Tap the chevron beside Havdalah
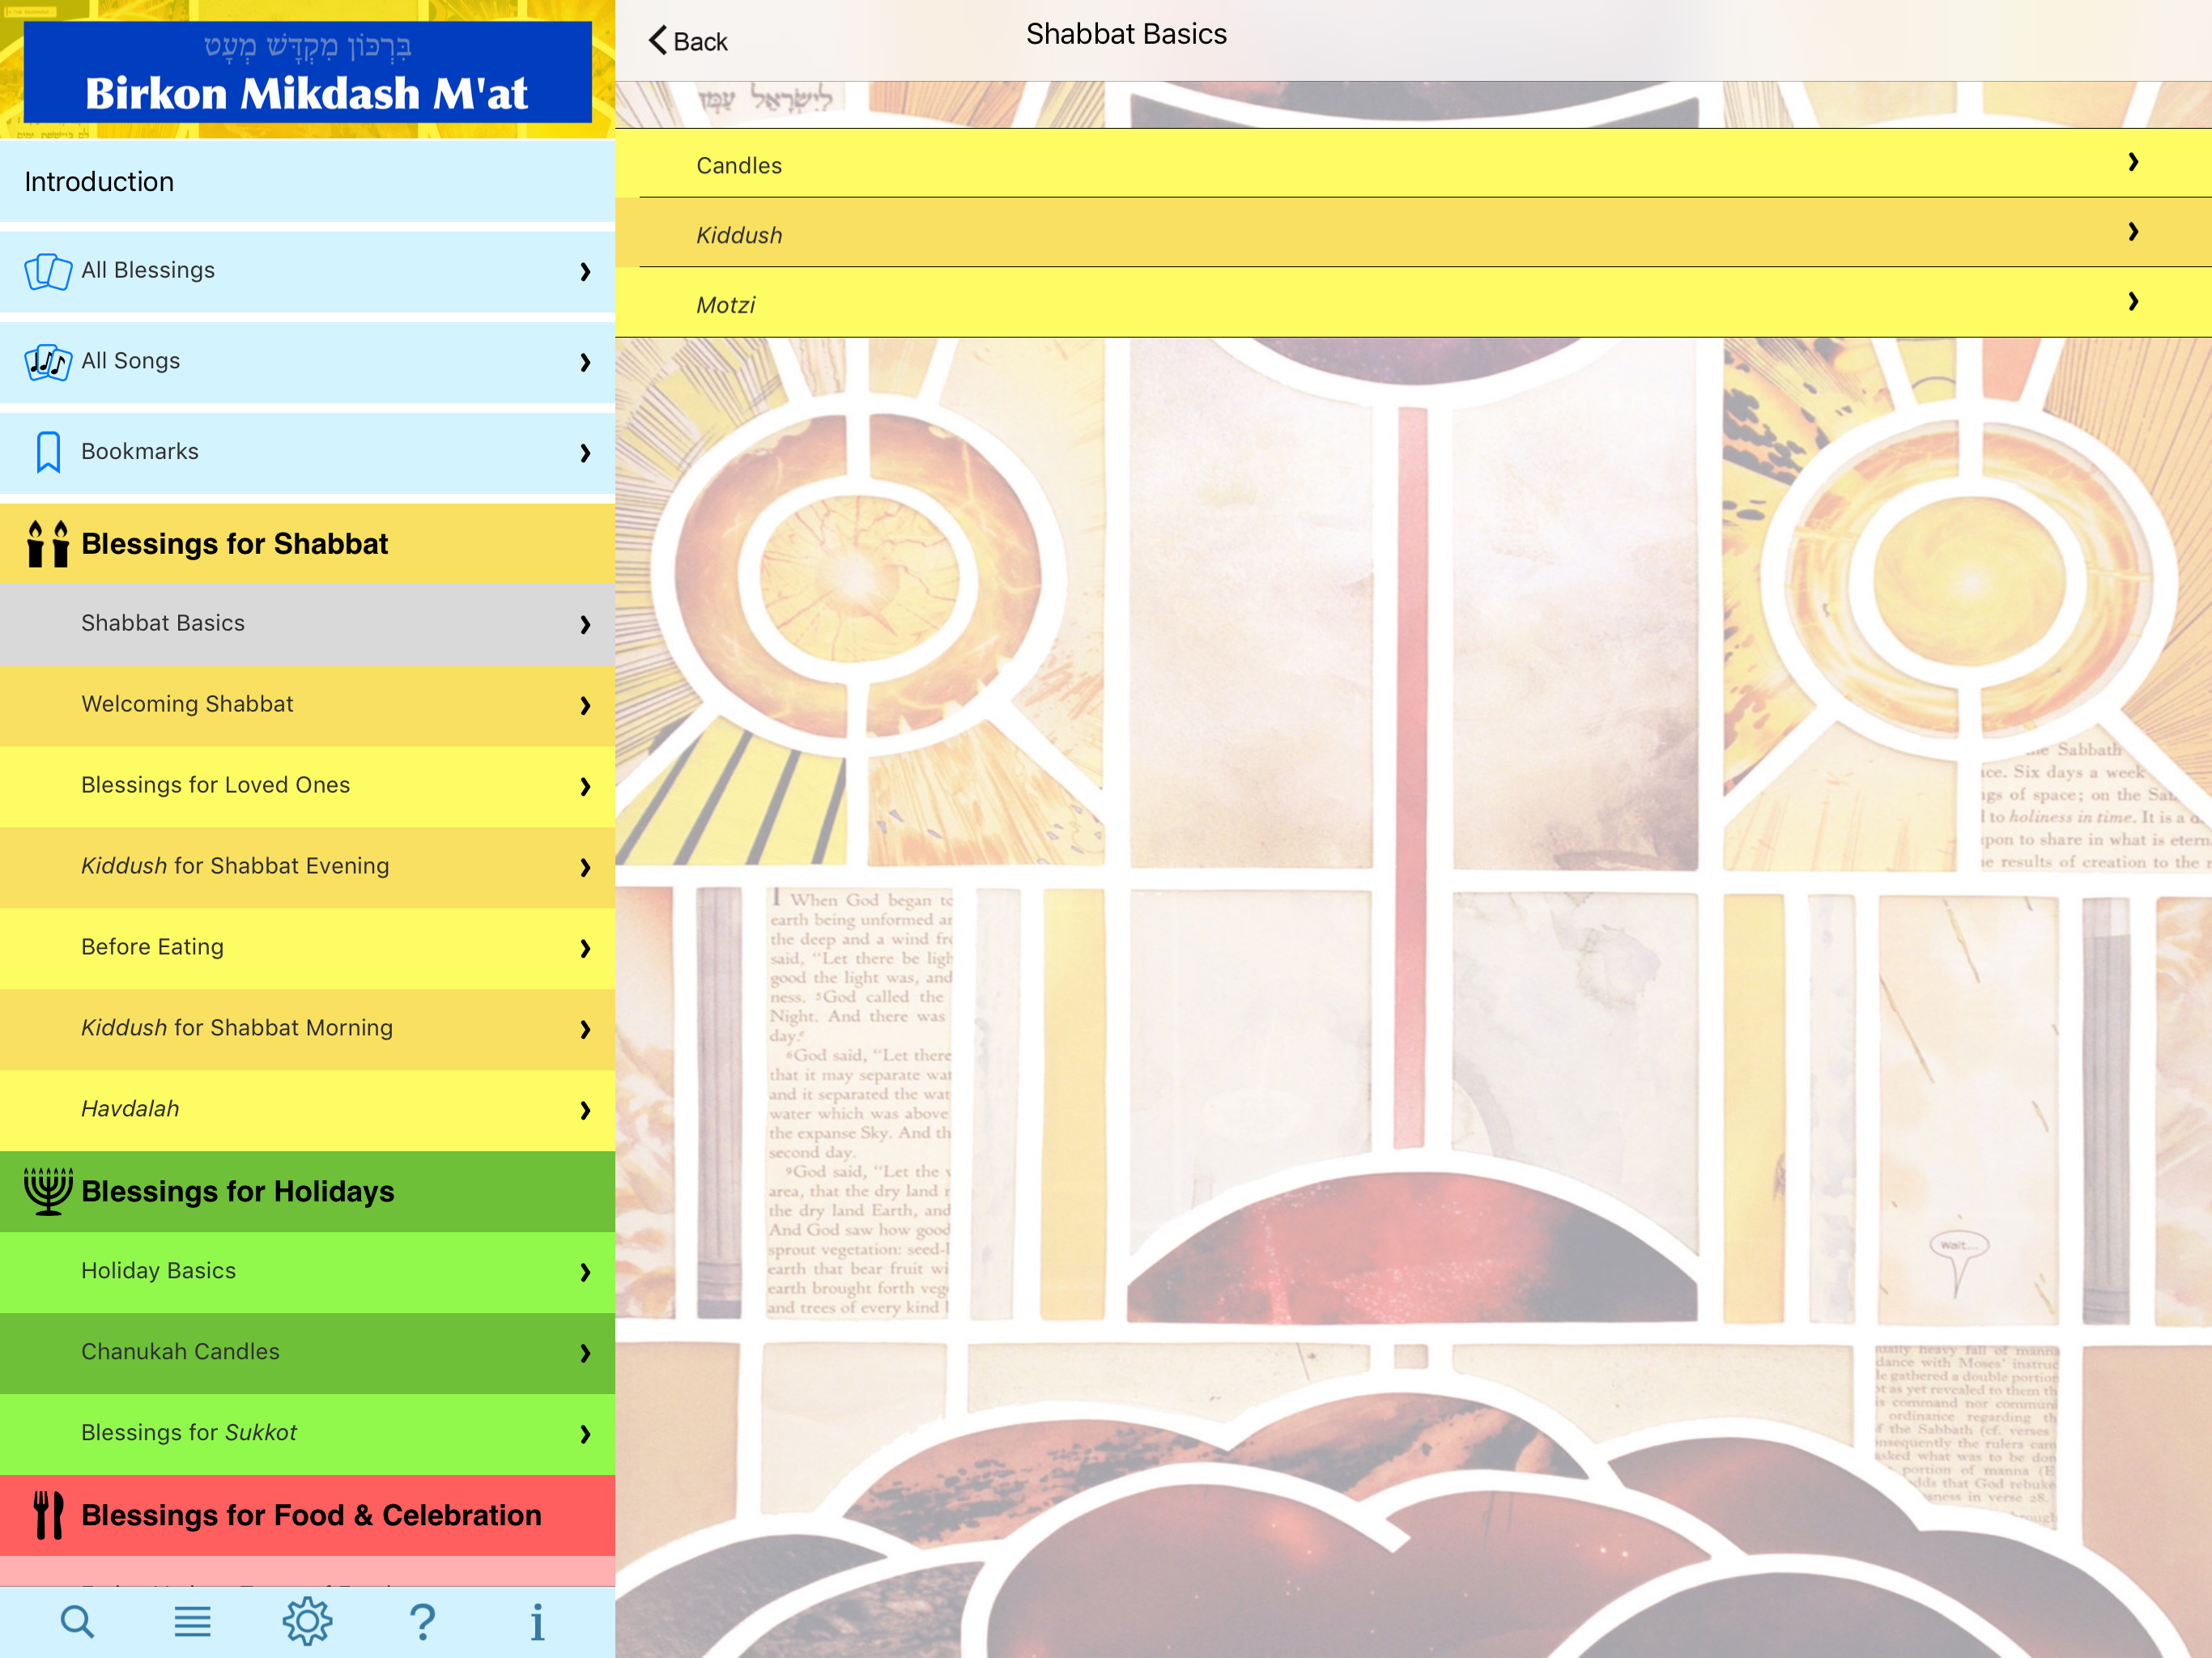Screen dimensions: 2212x1658 [585, 1111]
